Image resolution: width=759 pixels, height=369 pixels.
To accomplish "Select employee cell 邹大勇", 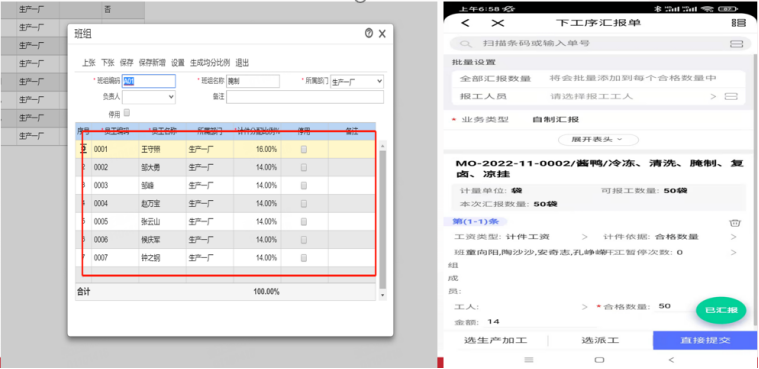I will pyautogui.click(x=162, y=168).
